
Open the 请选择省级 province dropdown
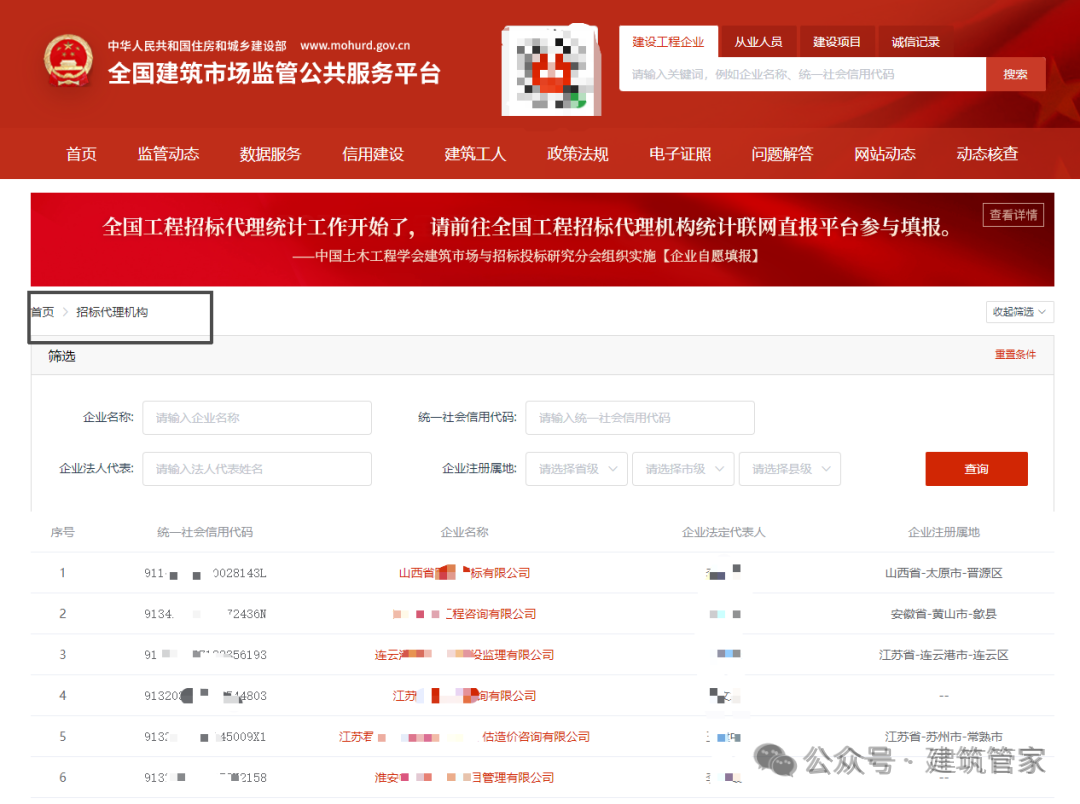coord(576,468)
